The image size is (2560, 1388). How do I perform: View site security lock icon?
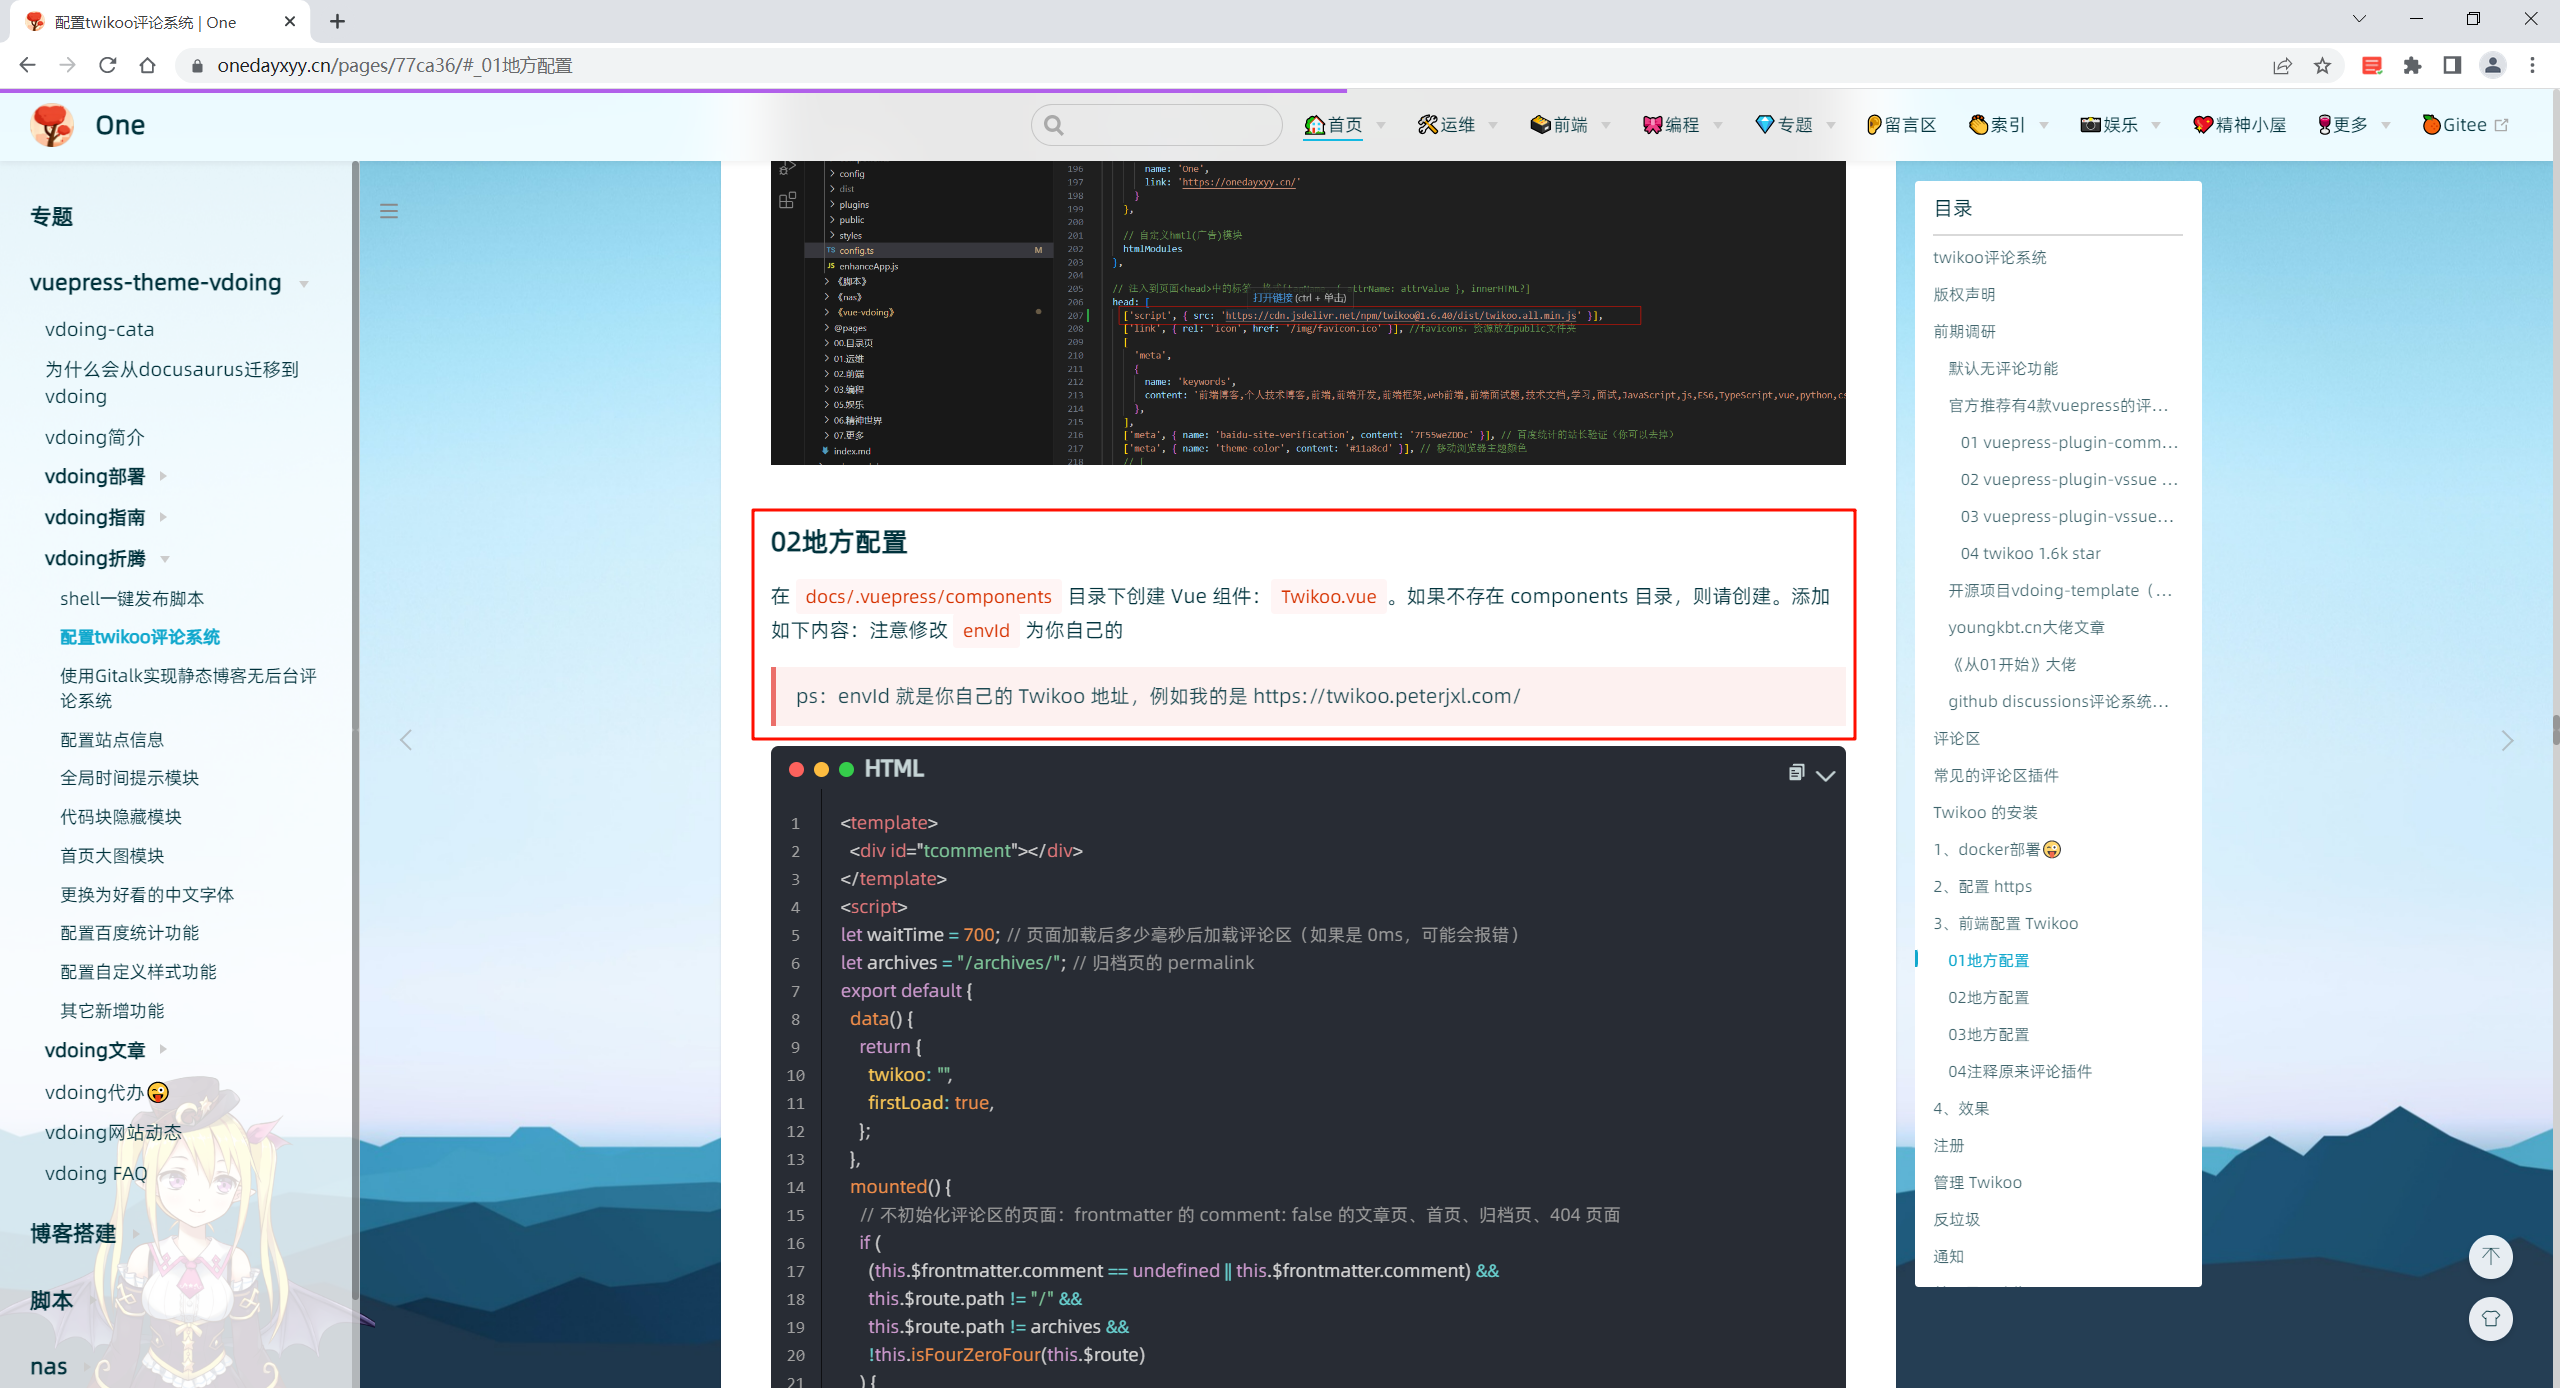pyautogui.click(x=197, y=65)
